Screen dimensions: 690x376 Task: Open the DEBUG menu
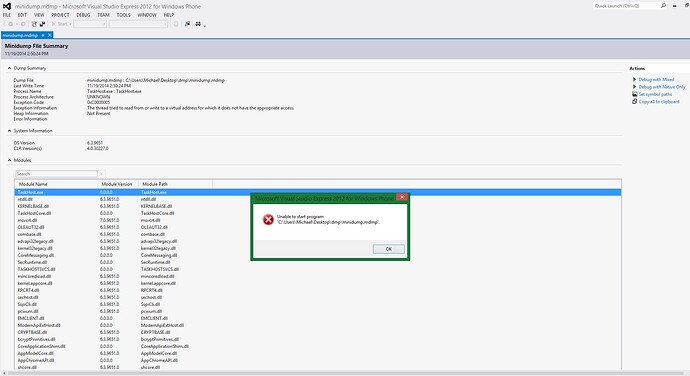[x=83, y=15]
